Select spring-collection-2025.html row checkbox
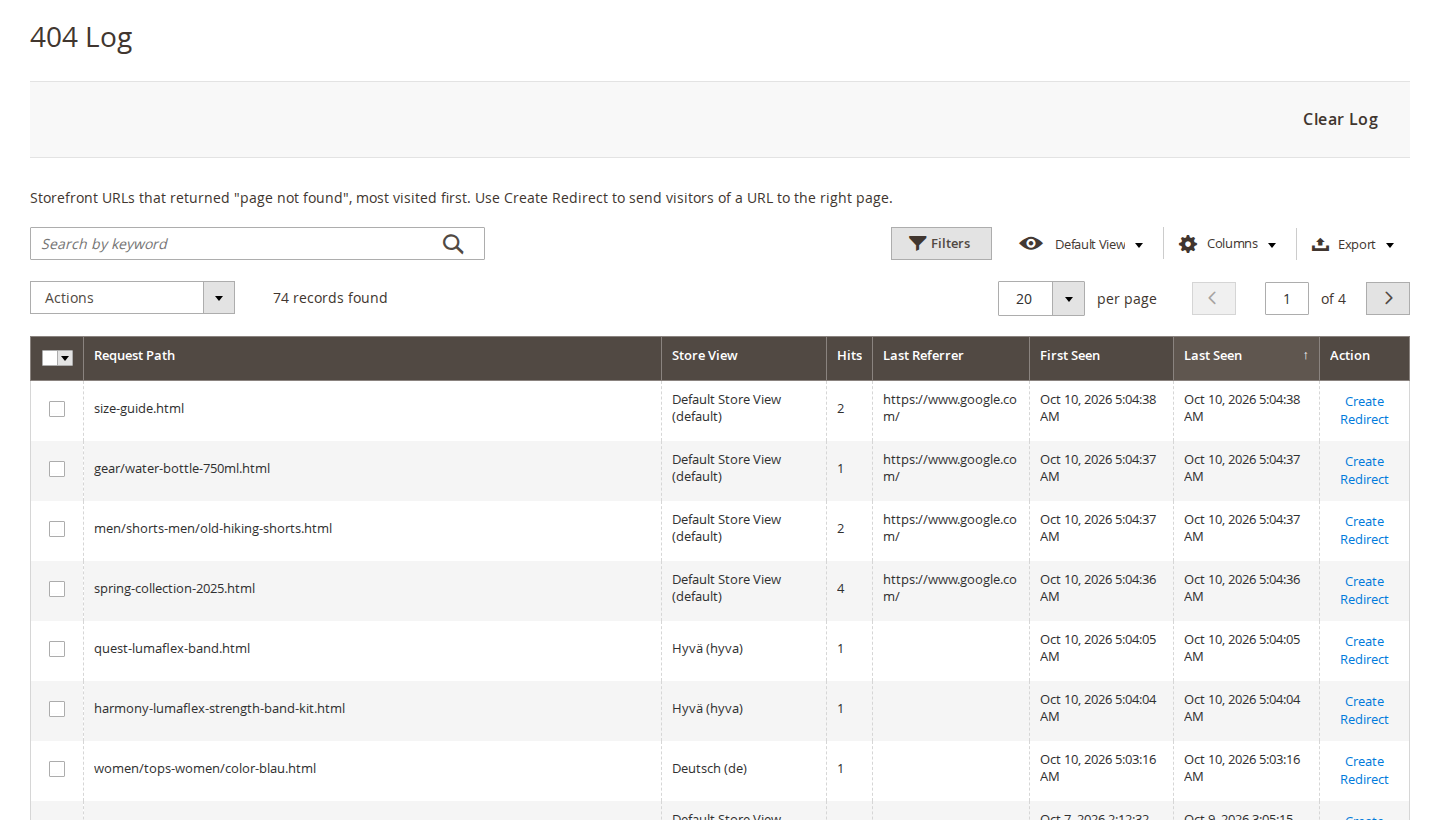 (x=57, y=588)
